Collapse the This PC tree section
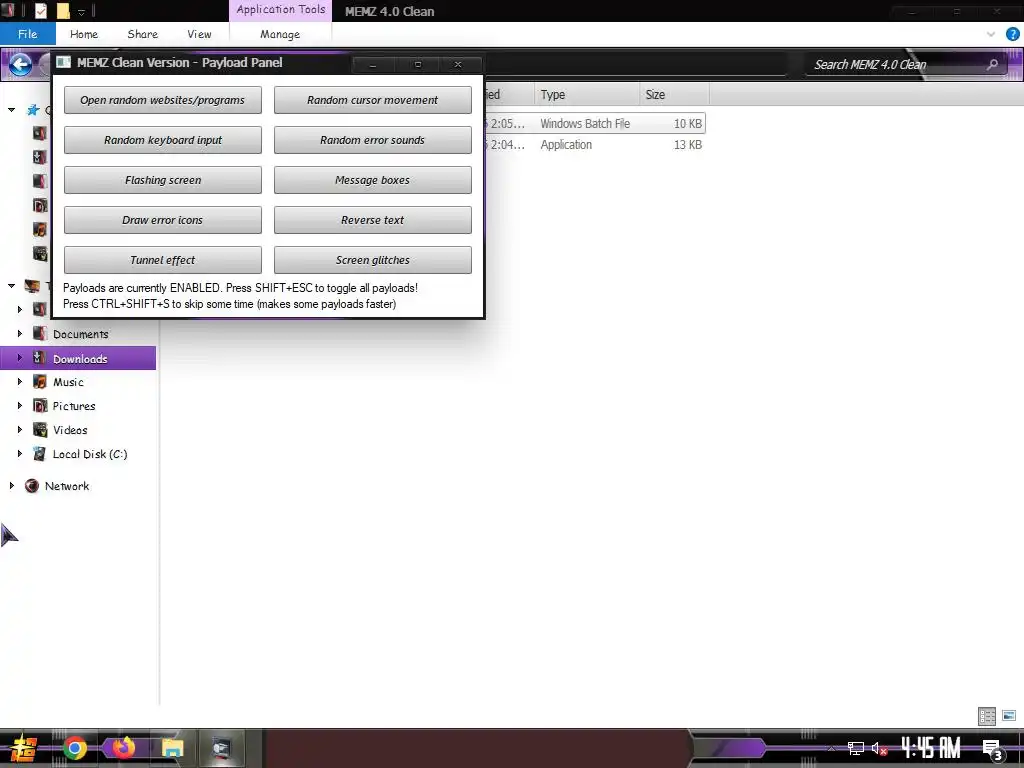 pos(12,285)
